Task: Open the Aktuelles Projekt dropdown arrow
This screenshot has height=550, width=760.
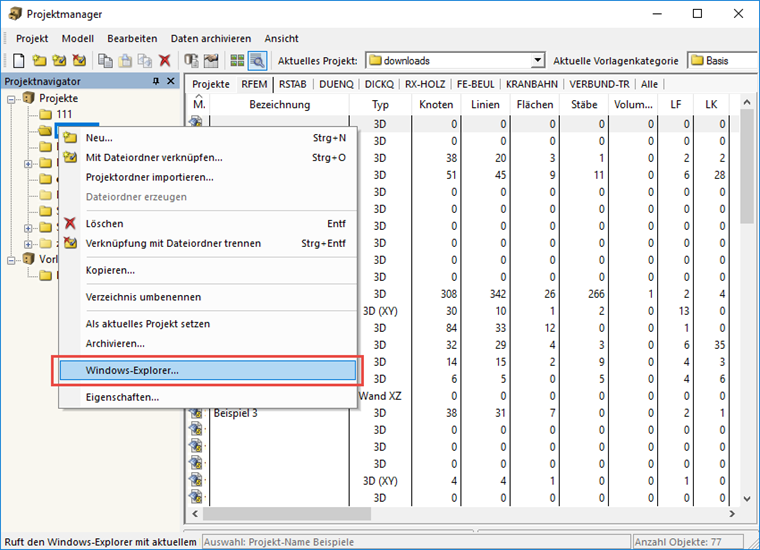Action: pyautogui.click(x=537, y=61)
